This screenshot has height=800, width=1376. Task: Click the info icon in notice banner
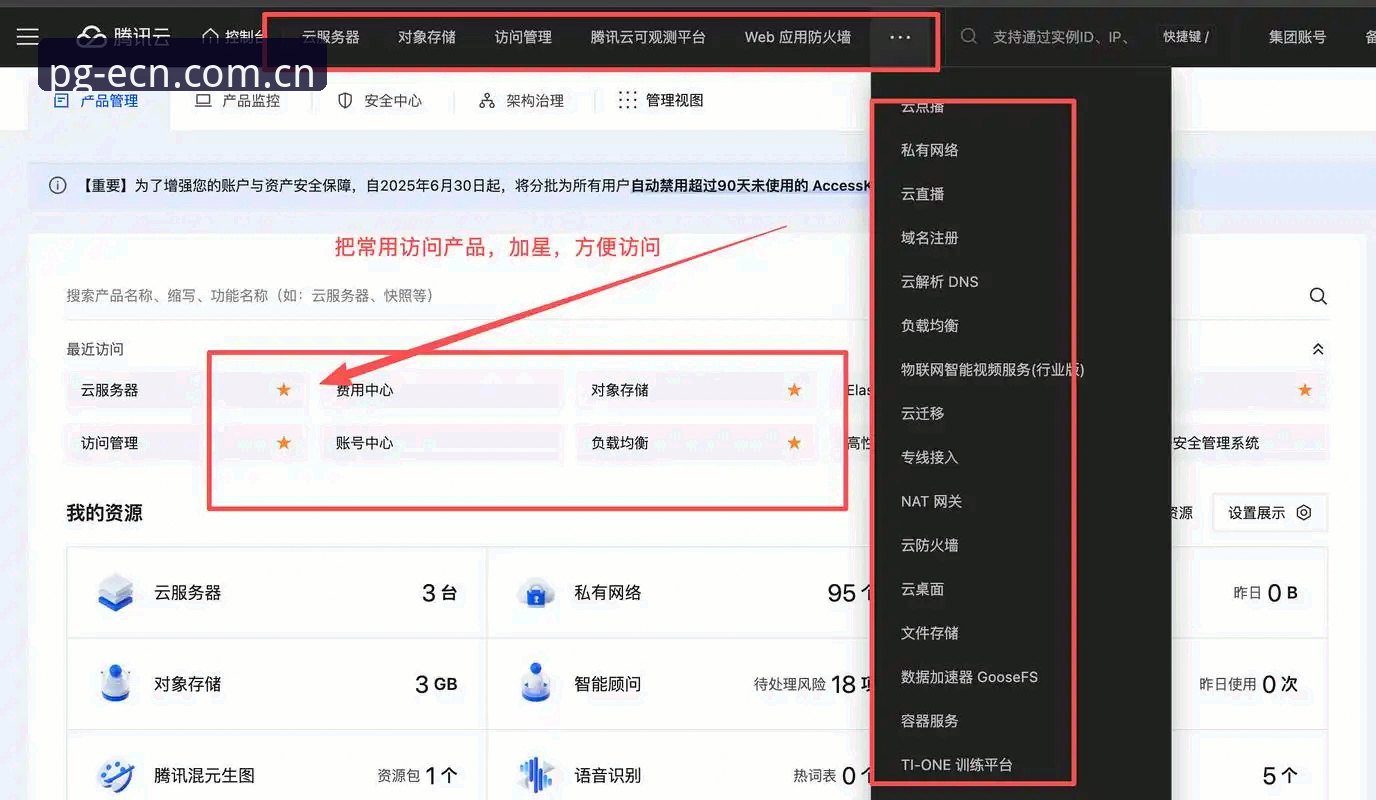click(58, 186)
